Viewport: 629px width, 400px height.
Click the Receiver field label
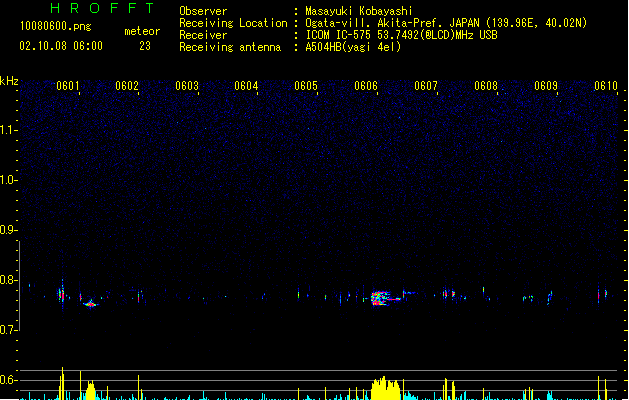coord(203,35)
